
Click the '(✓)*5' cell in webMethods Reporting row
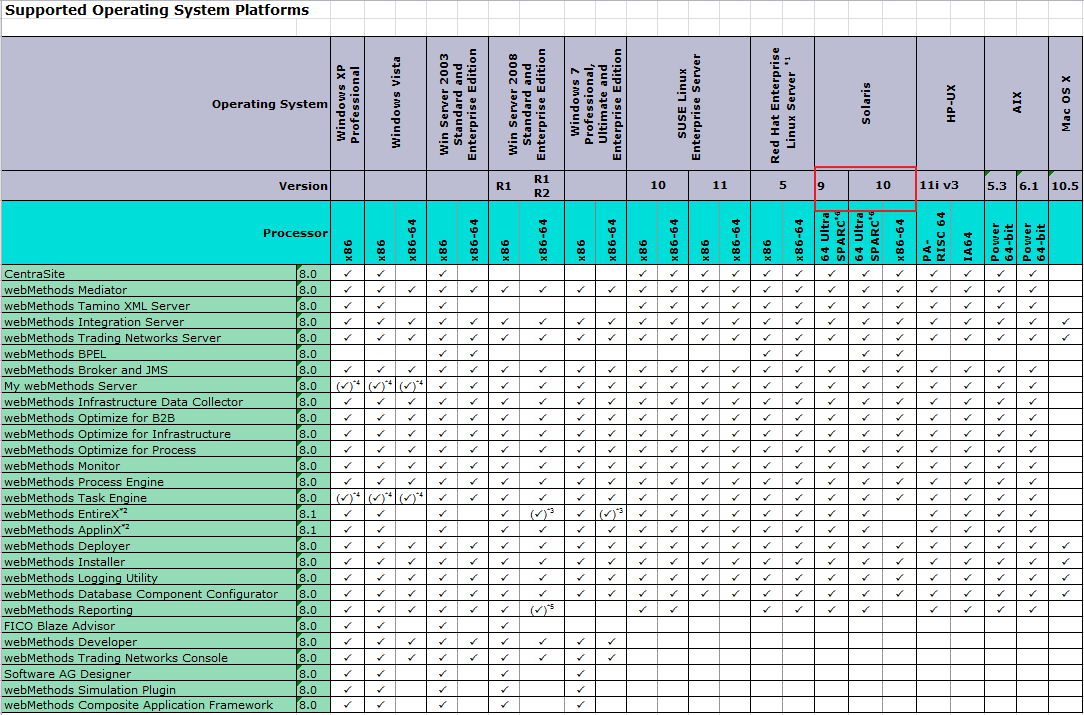coord(542,610)
